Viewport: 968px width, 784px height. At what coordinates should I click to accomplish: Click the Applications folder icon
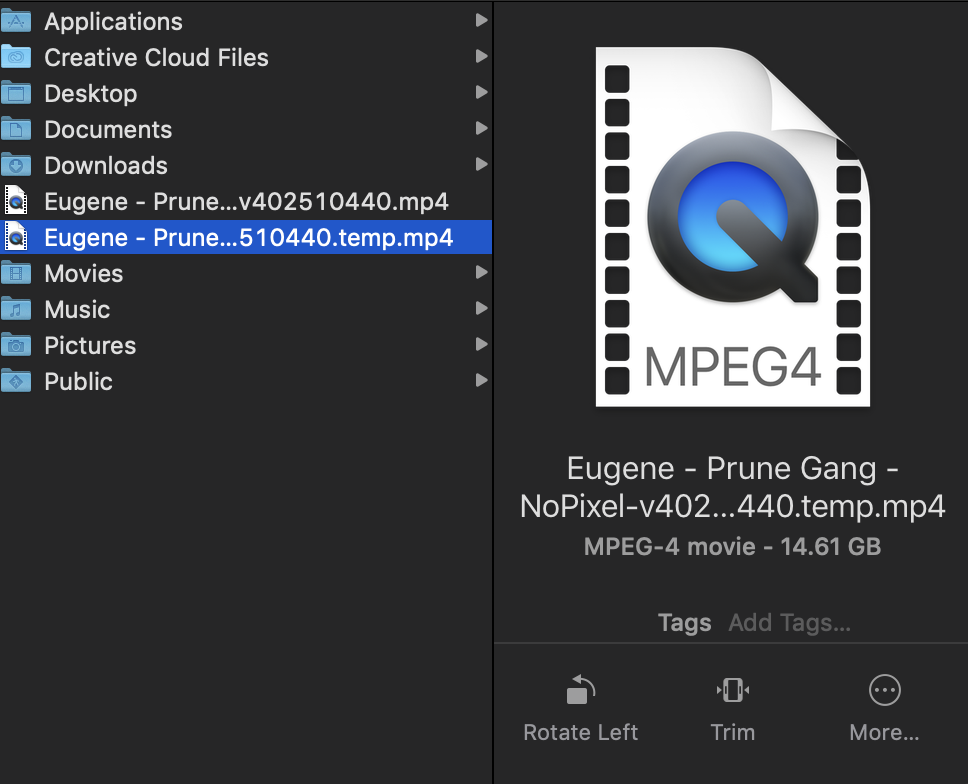point(16,22)
